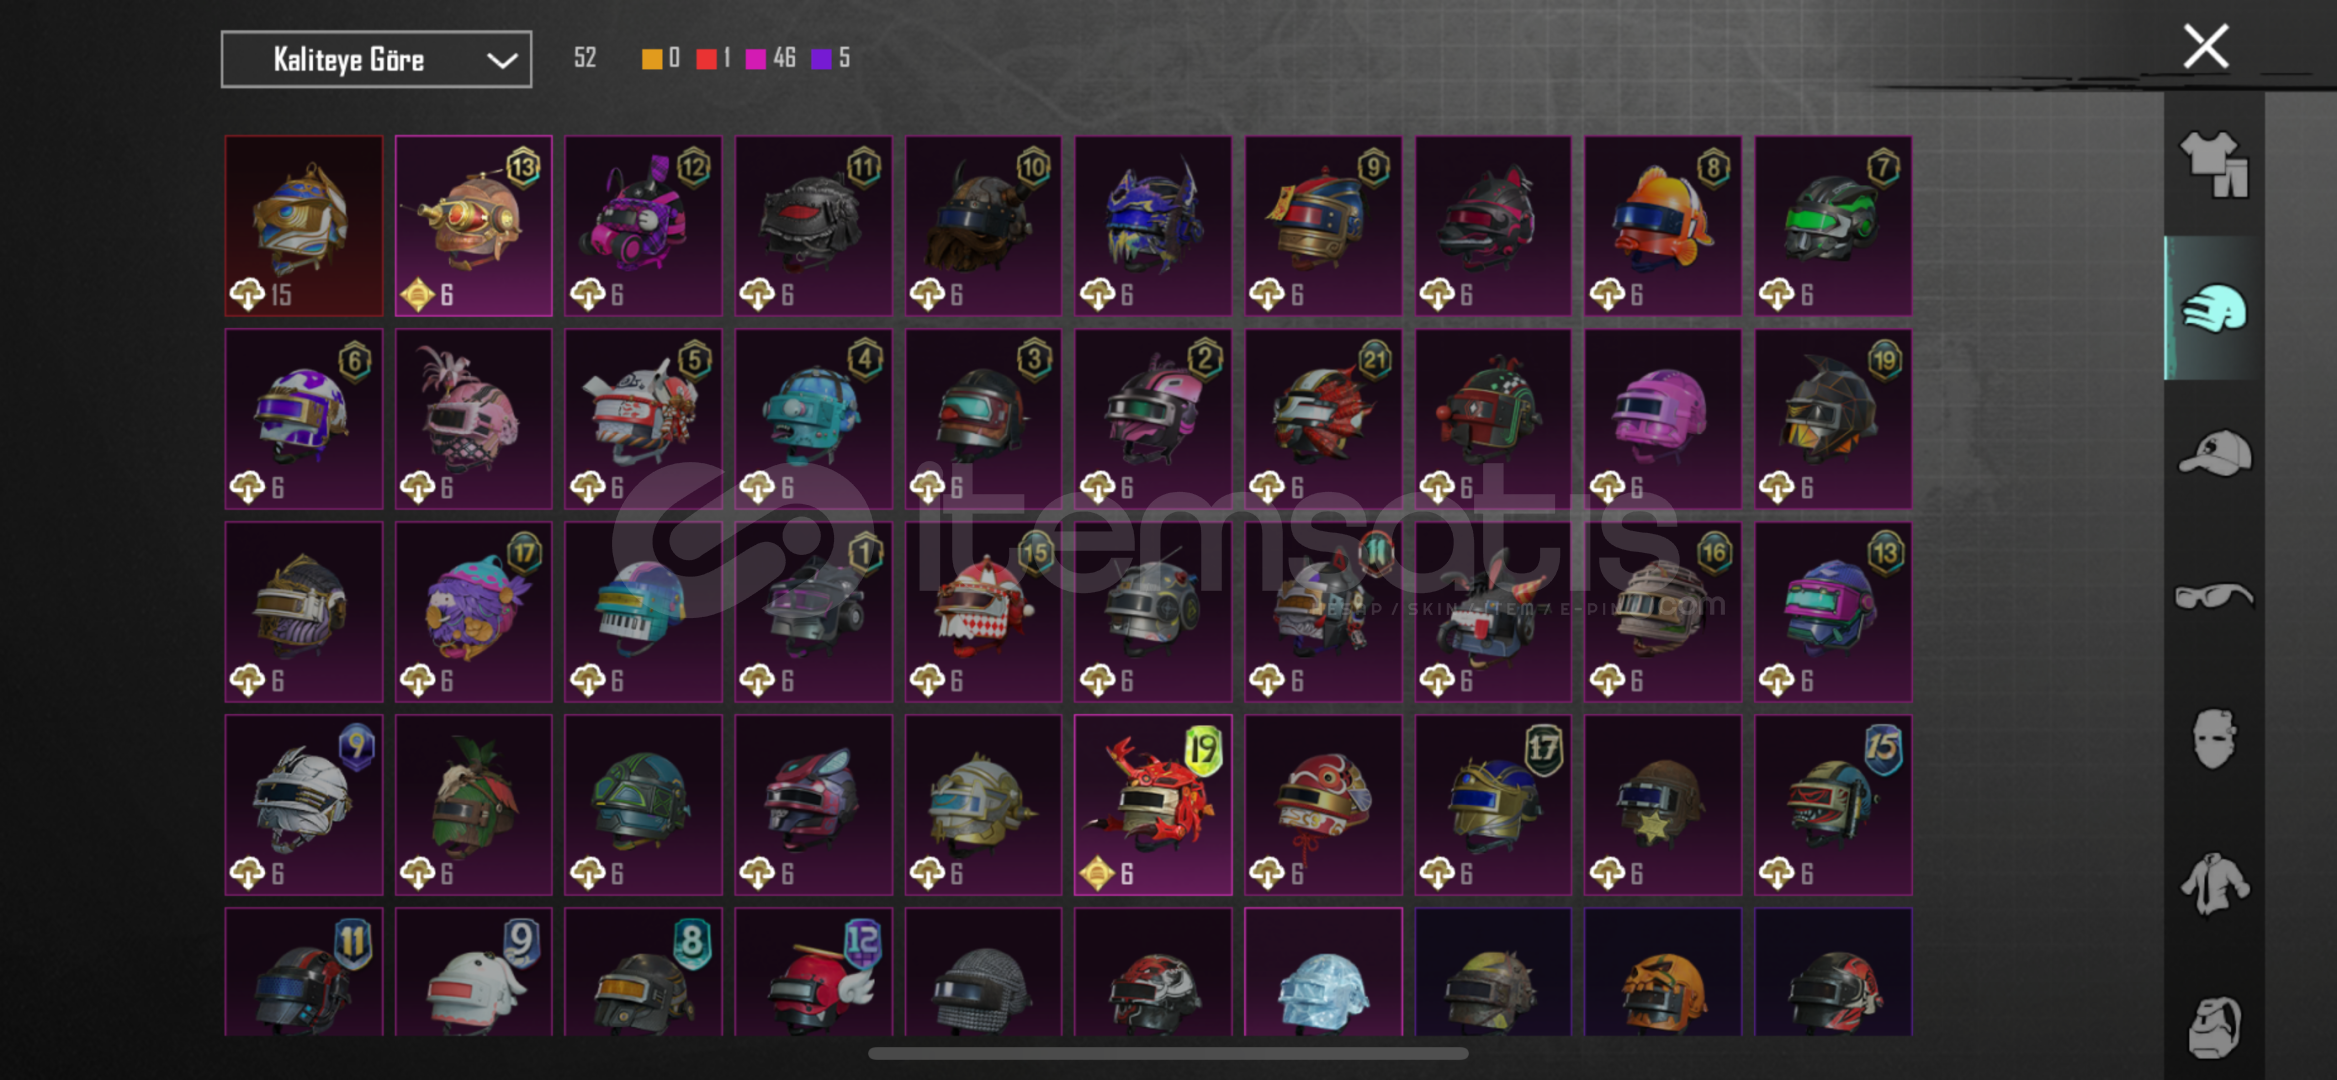Filter by red quality swatch showing 1
Image resolution: width=2337 pixels, height=1080 pixels.
[x=713, y=58]
